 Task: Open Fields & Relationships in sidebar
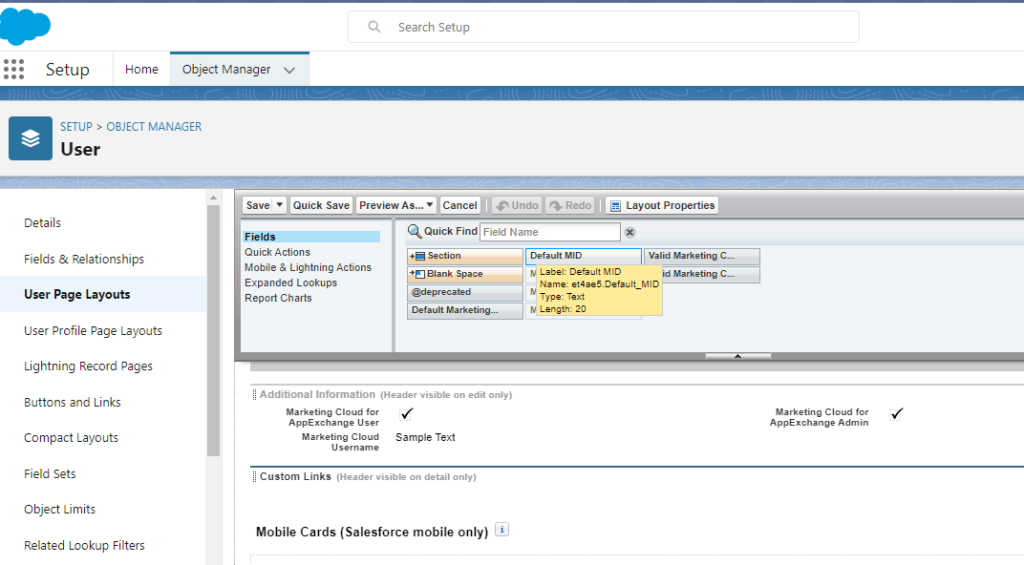84,259
